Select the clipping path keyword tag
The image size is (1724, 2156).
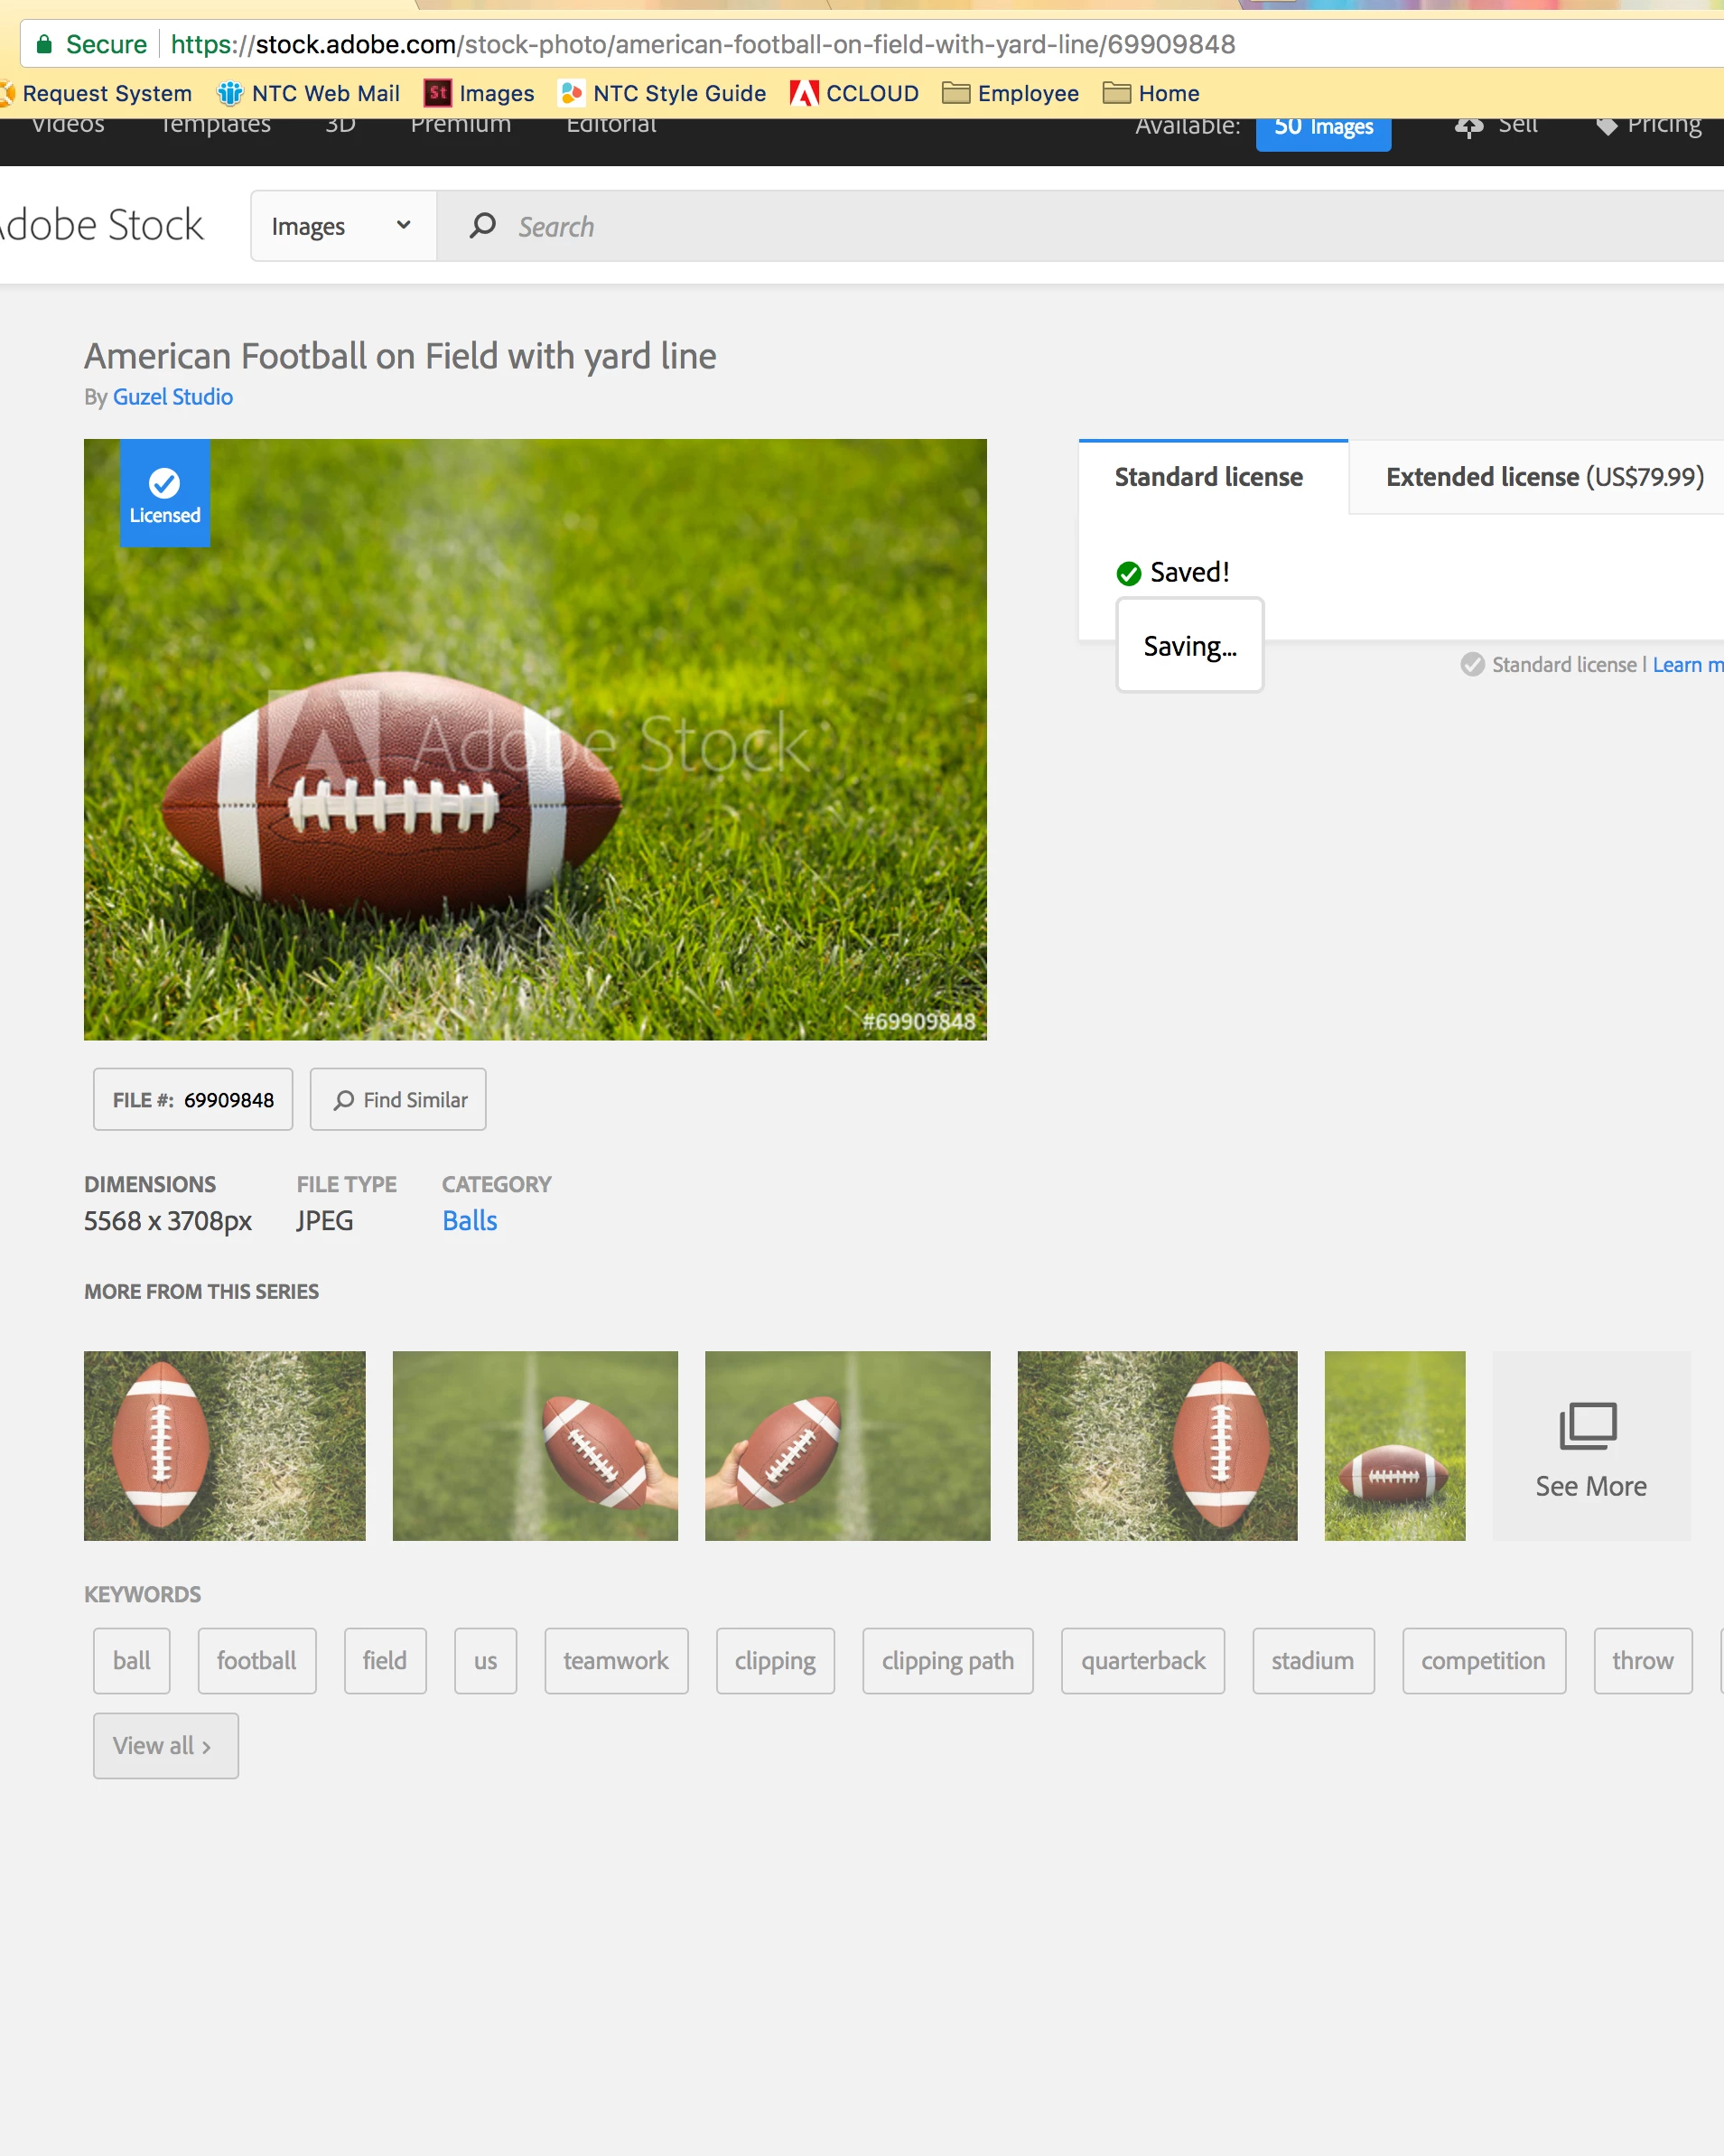click(948, 1660)
